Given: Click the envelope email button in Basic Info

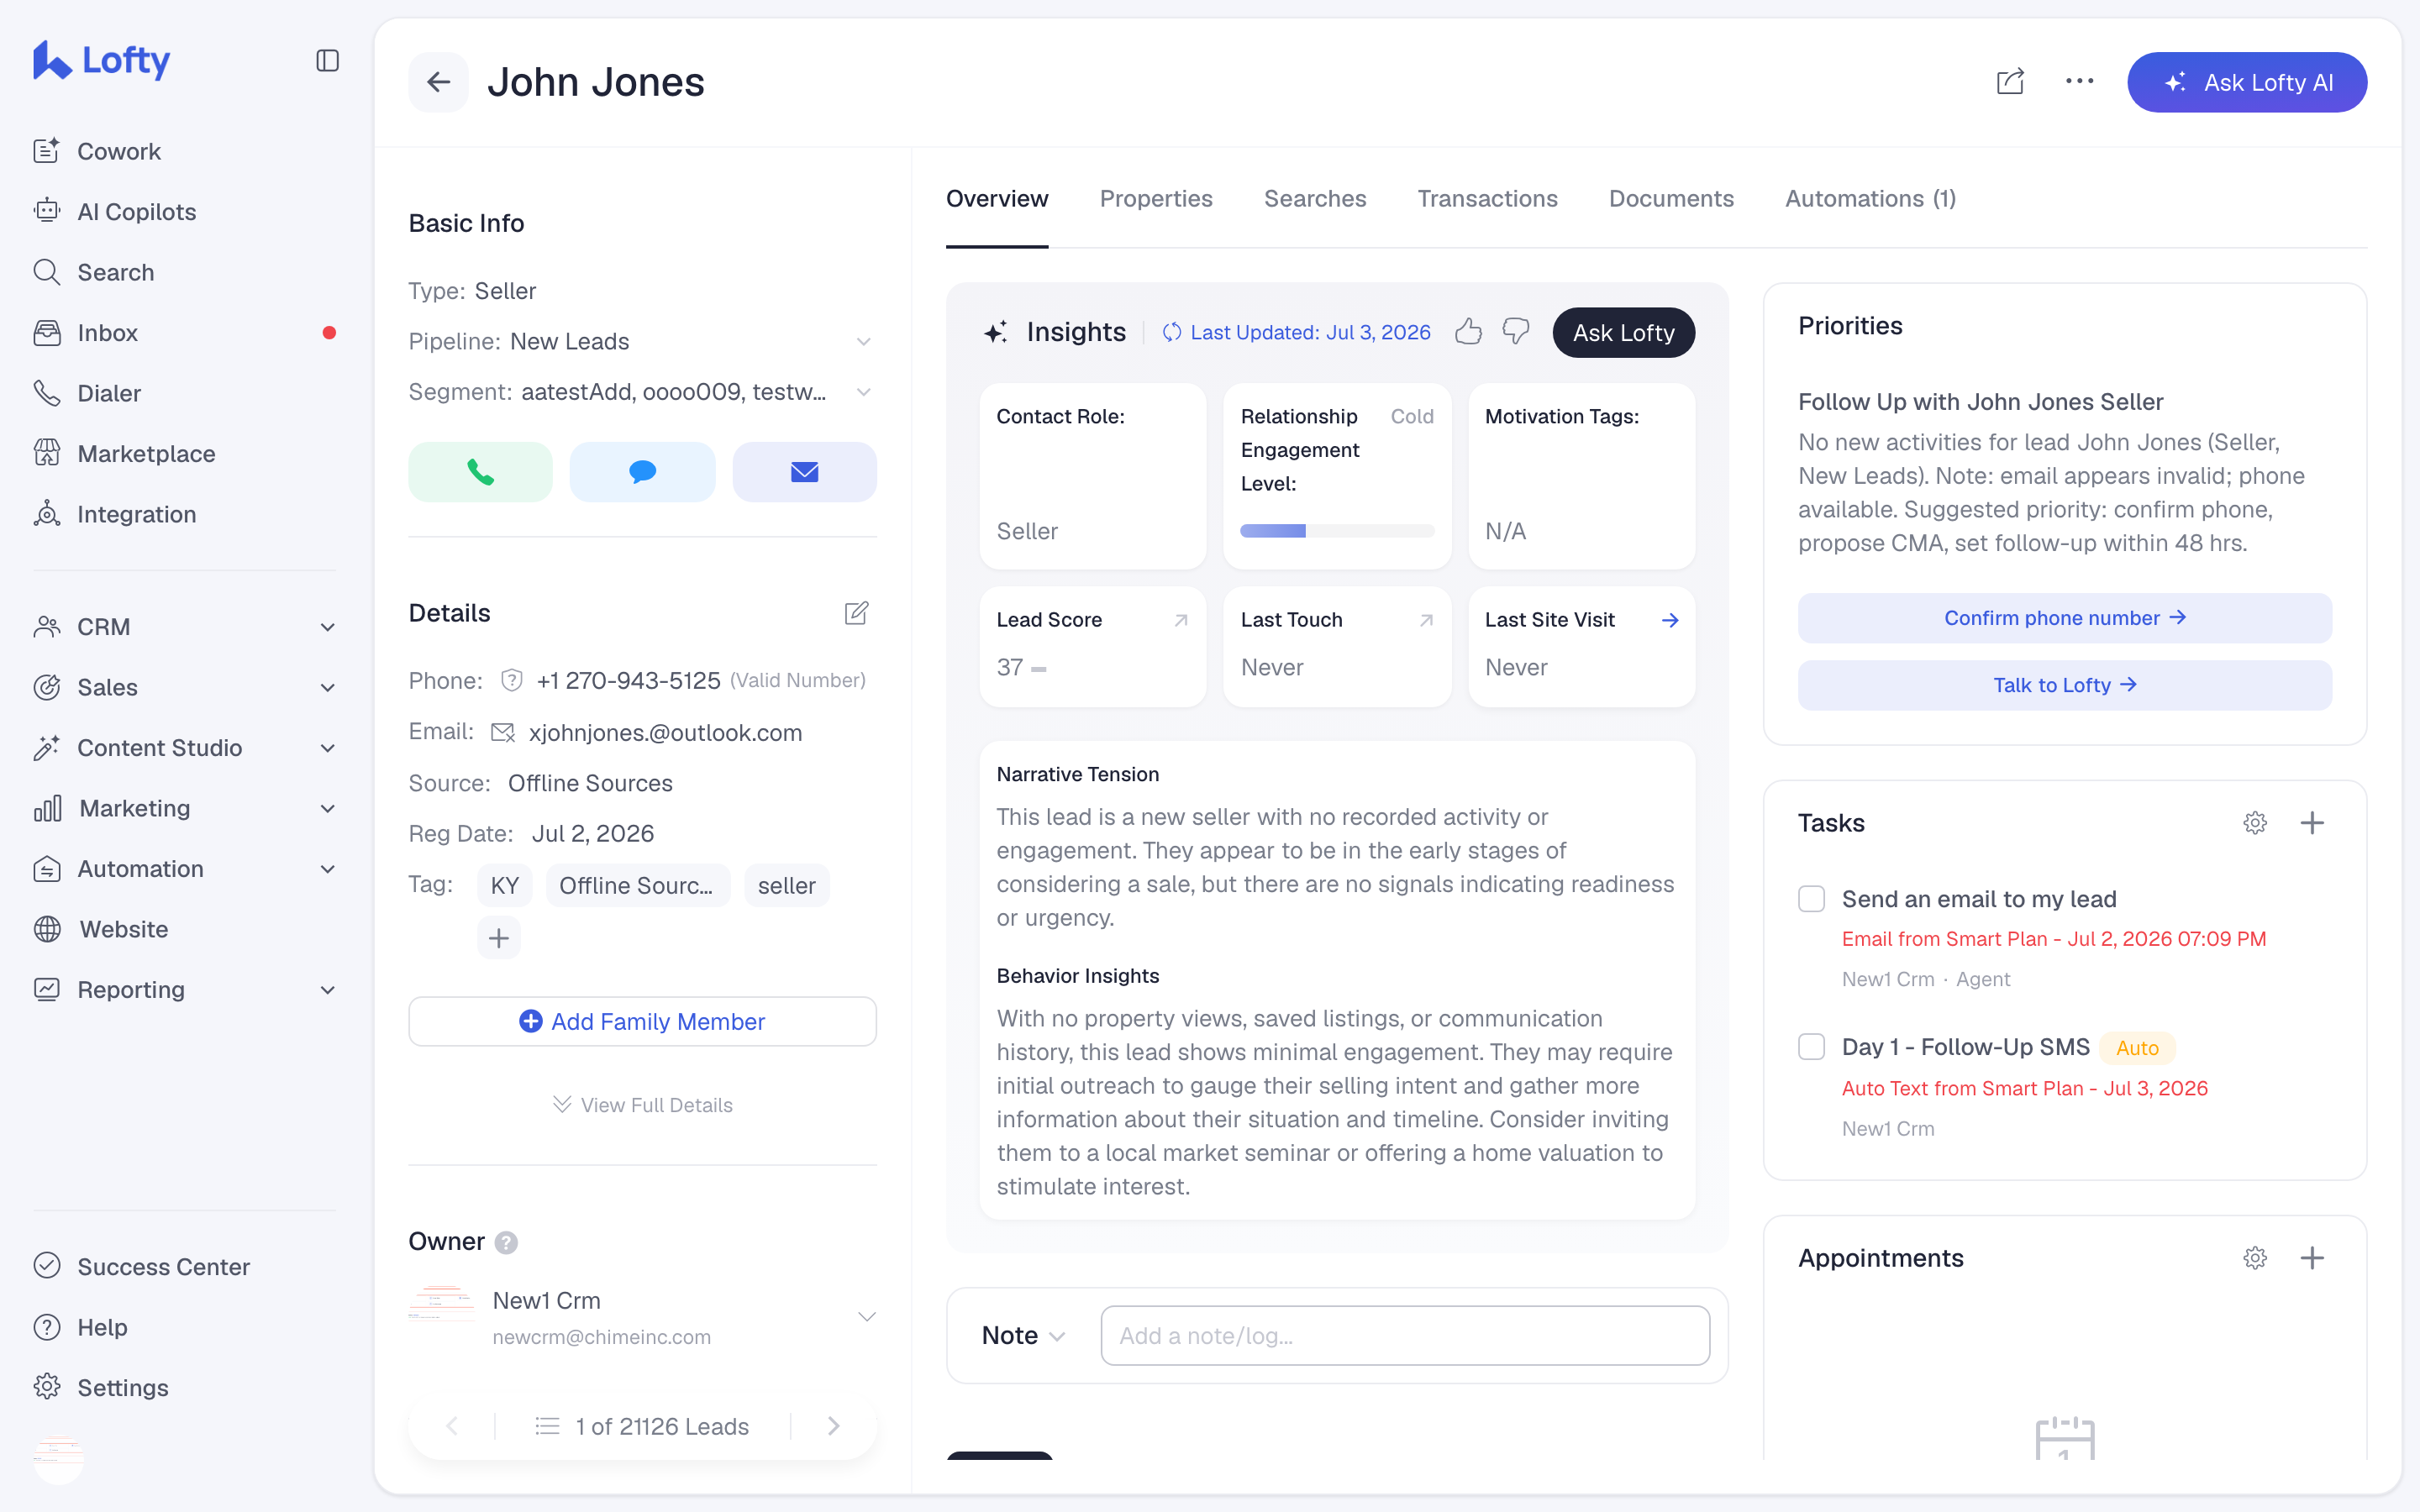Looking at the screenshot, I should pos(804,472).
